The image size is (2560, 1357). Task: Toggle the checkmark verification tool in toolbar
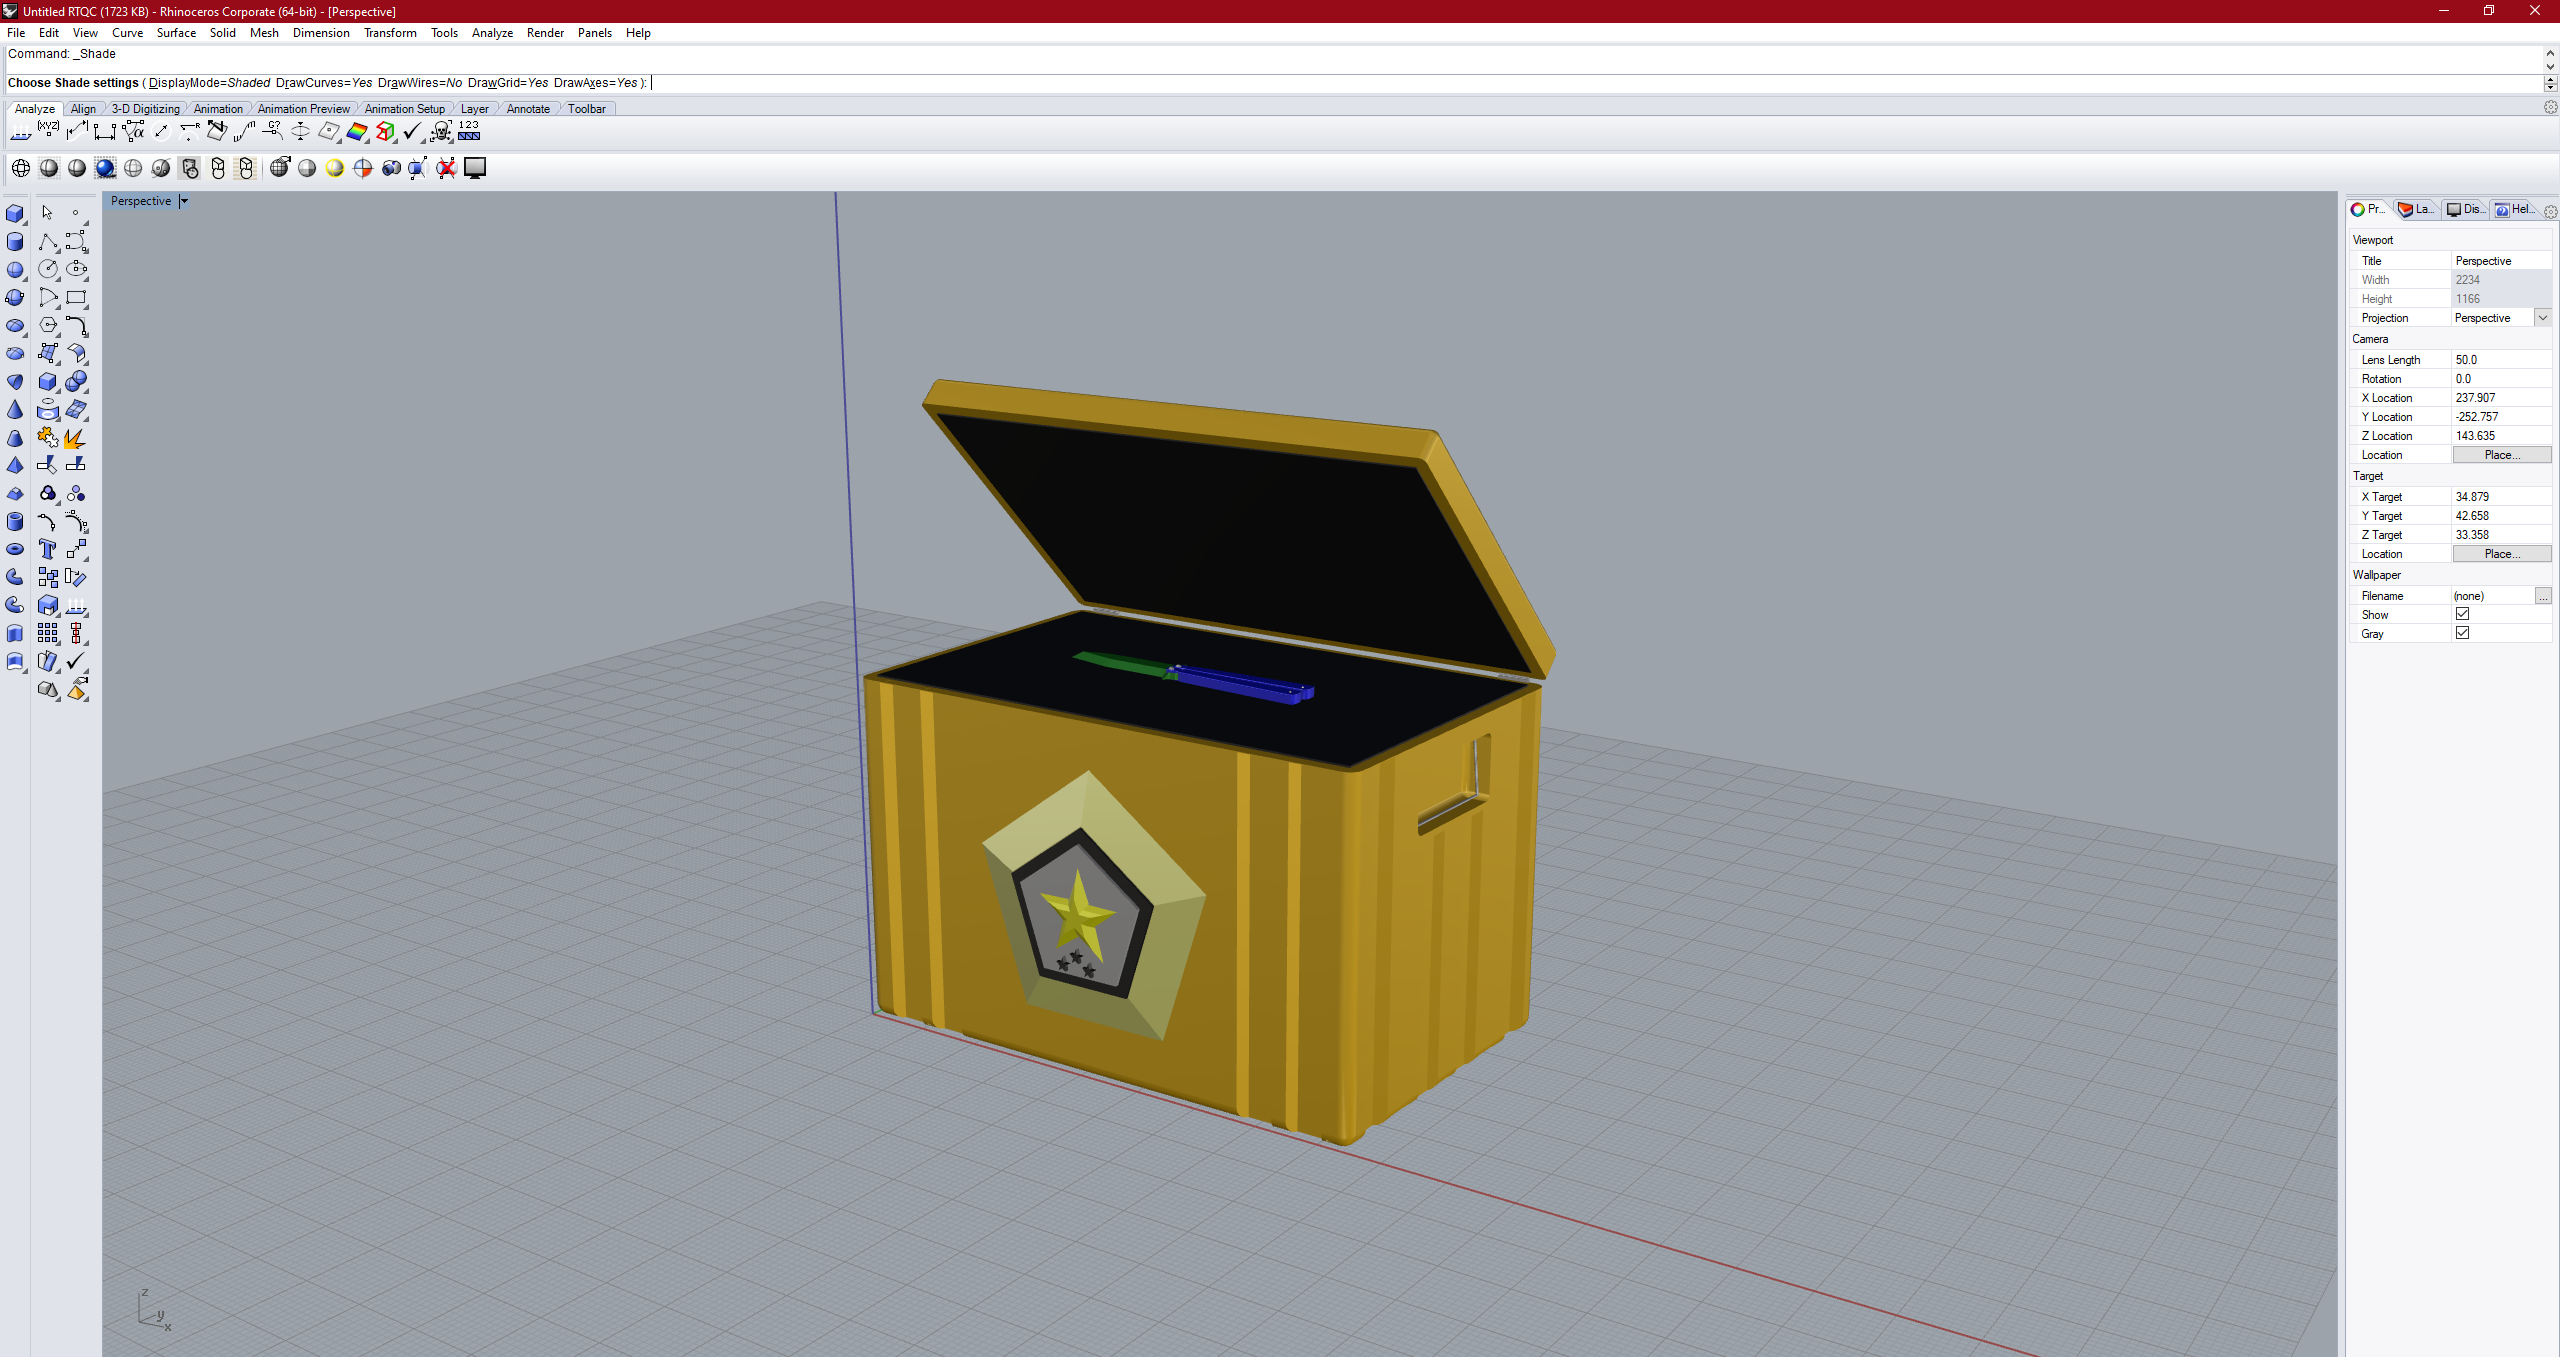point(413,131)
